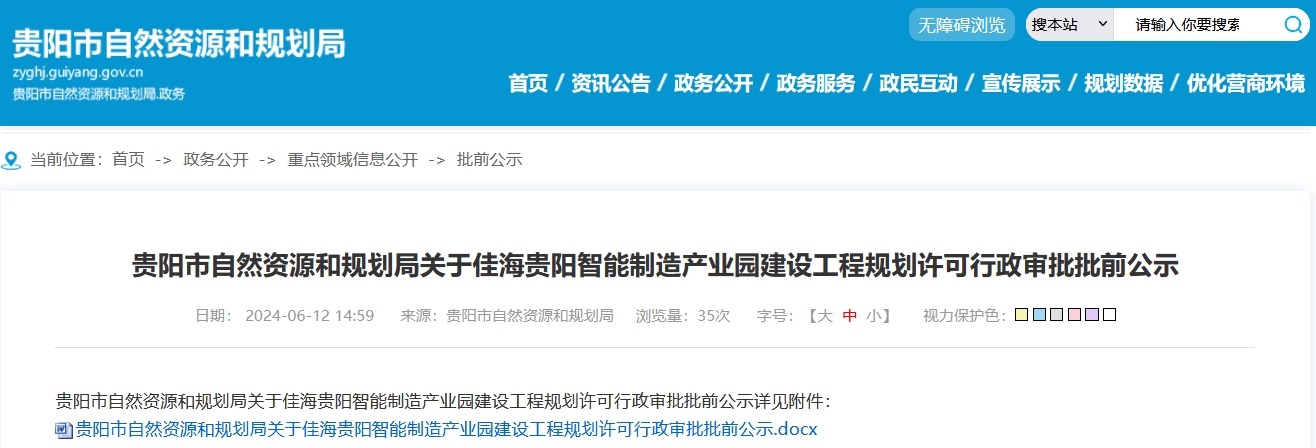Viewport: 1316px width, 448px height.
Task: Open the 首页 navigation menu
Action: 528,83
